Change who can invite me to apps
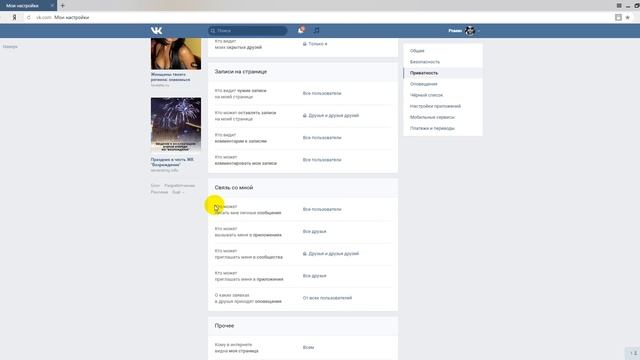640x360 pixels. coord(314,276)
